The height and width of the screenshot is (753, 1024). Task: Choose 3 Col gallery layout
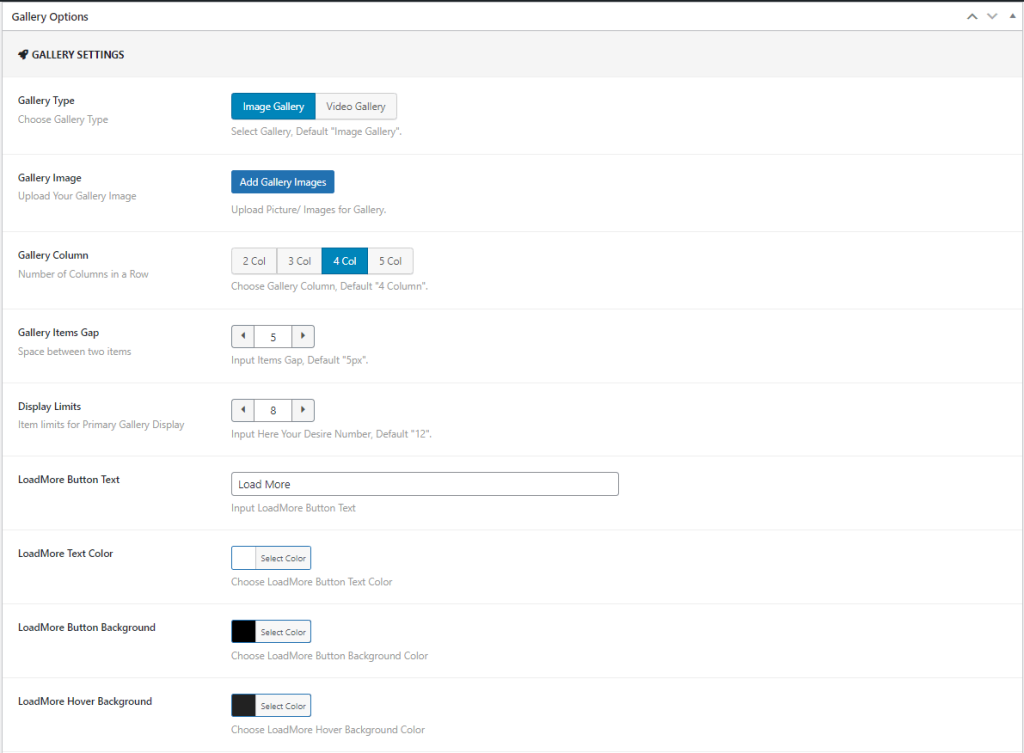[299, 261]
